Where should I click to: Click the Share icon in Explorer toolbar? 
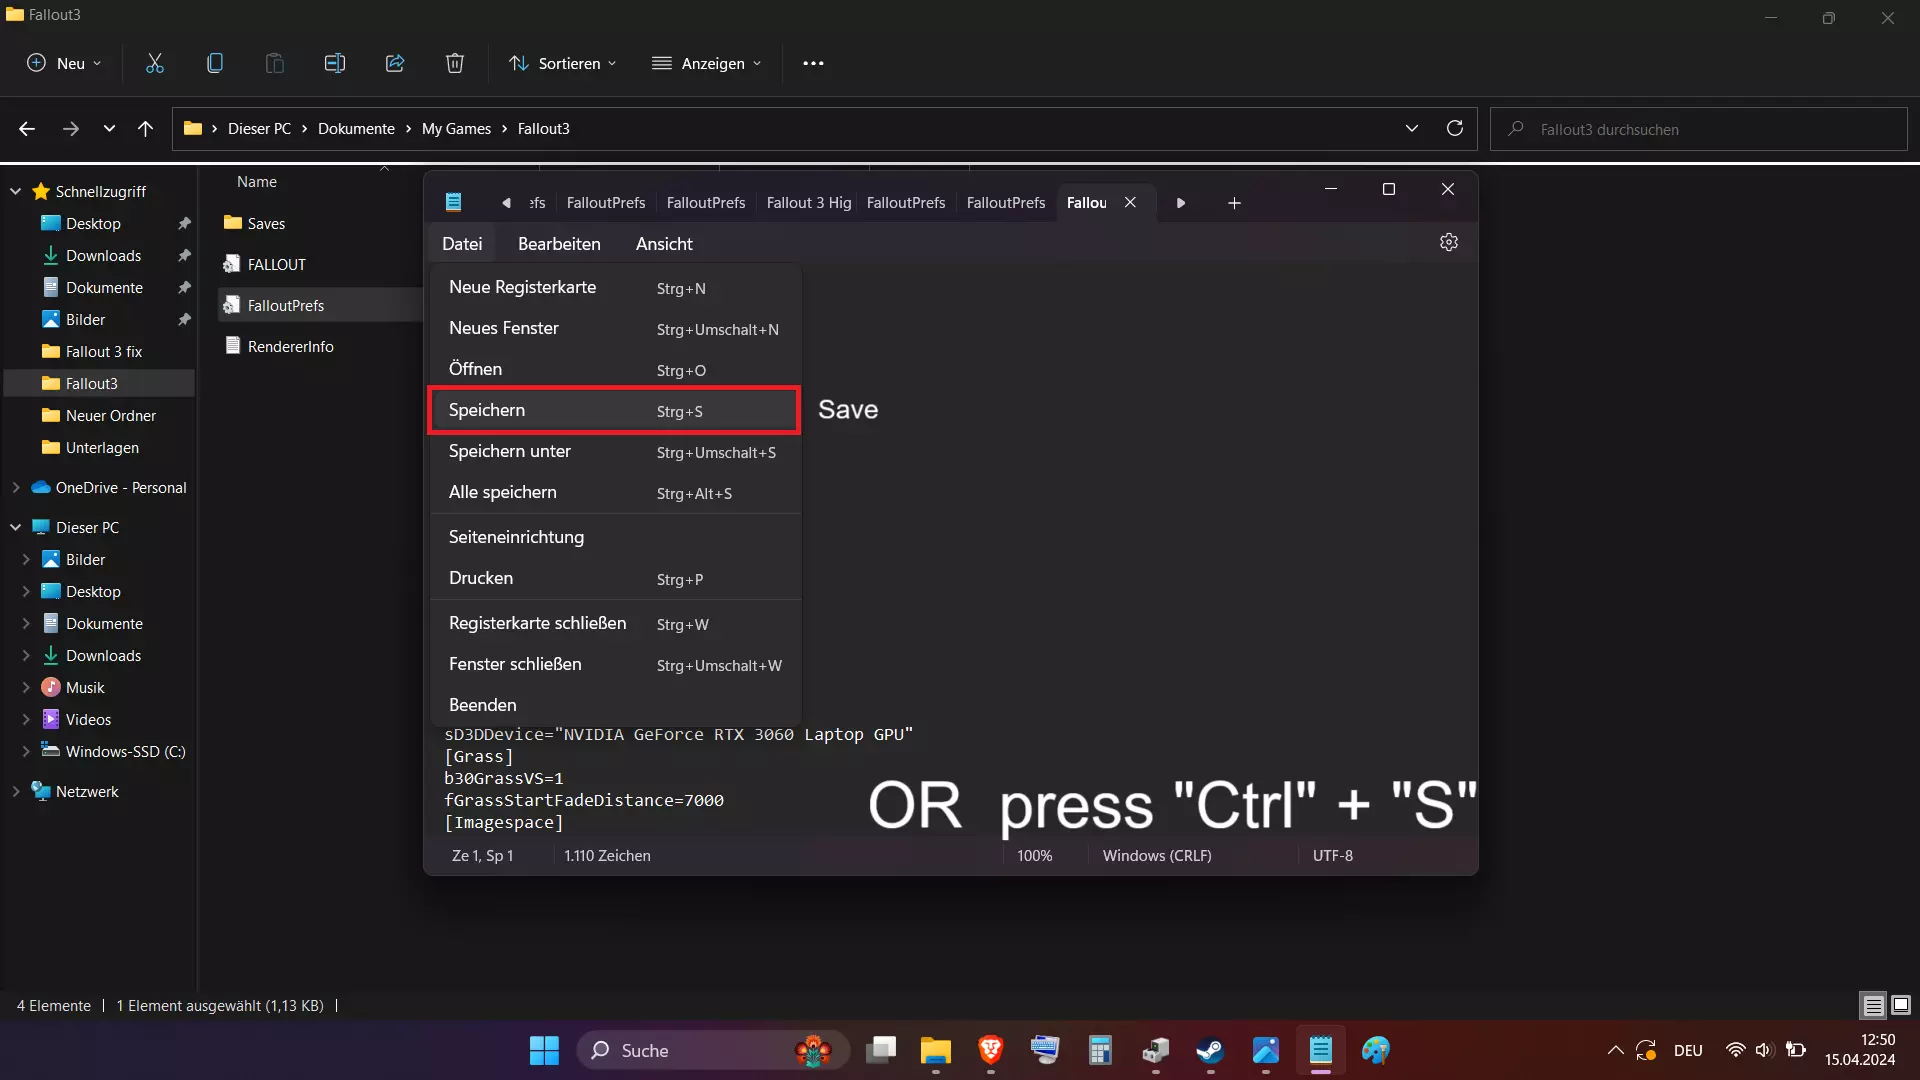click(x=395, y=63)
